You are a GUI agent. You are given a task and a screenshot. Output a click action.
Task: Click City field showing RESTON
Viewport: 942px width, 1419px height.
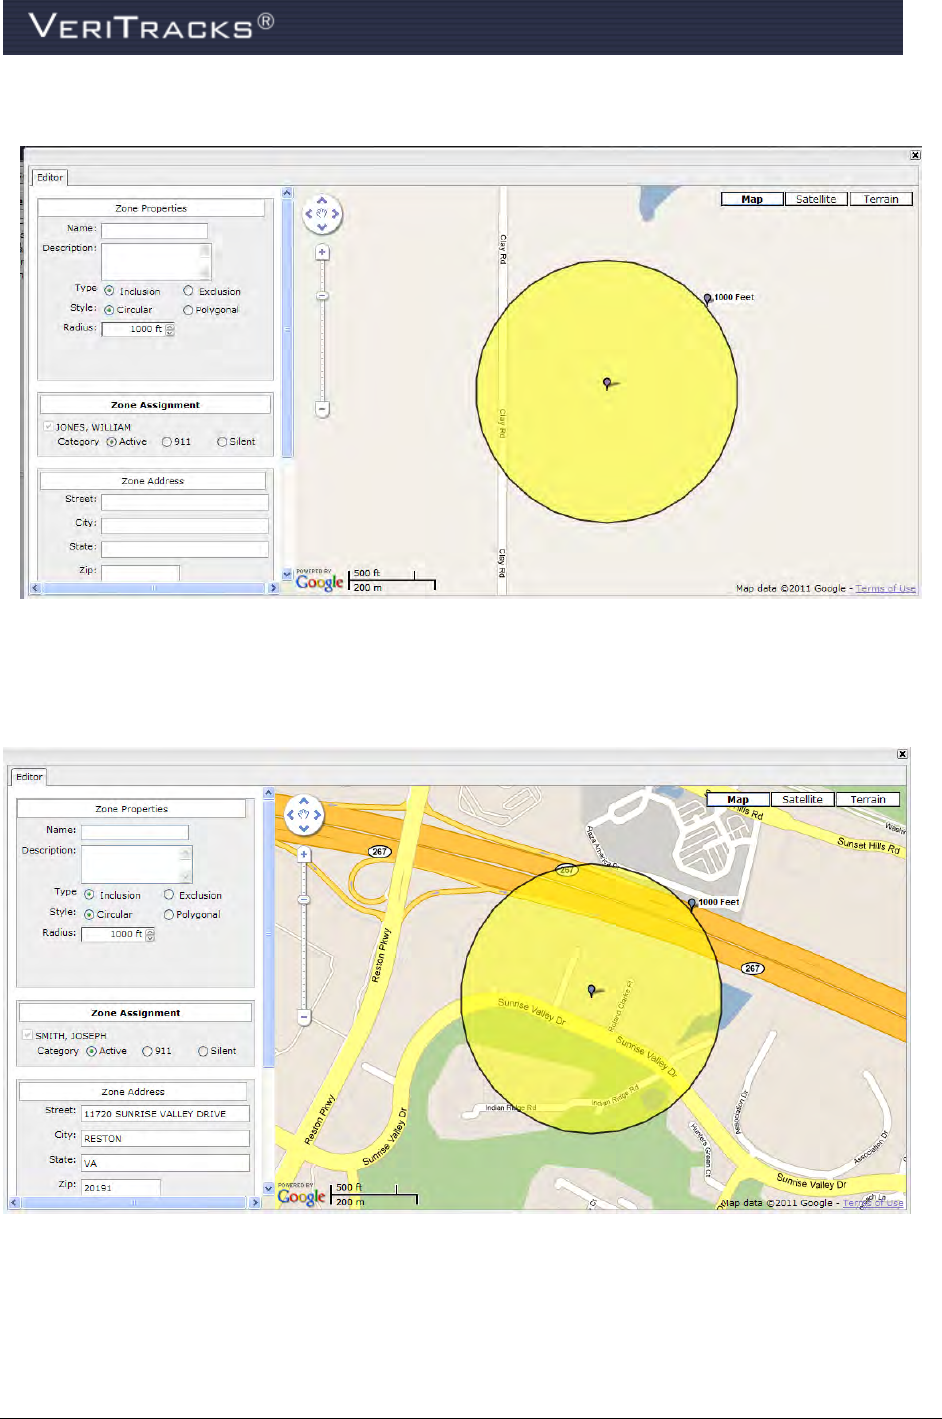165,1138
